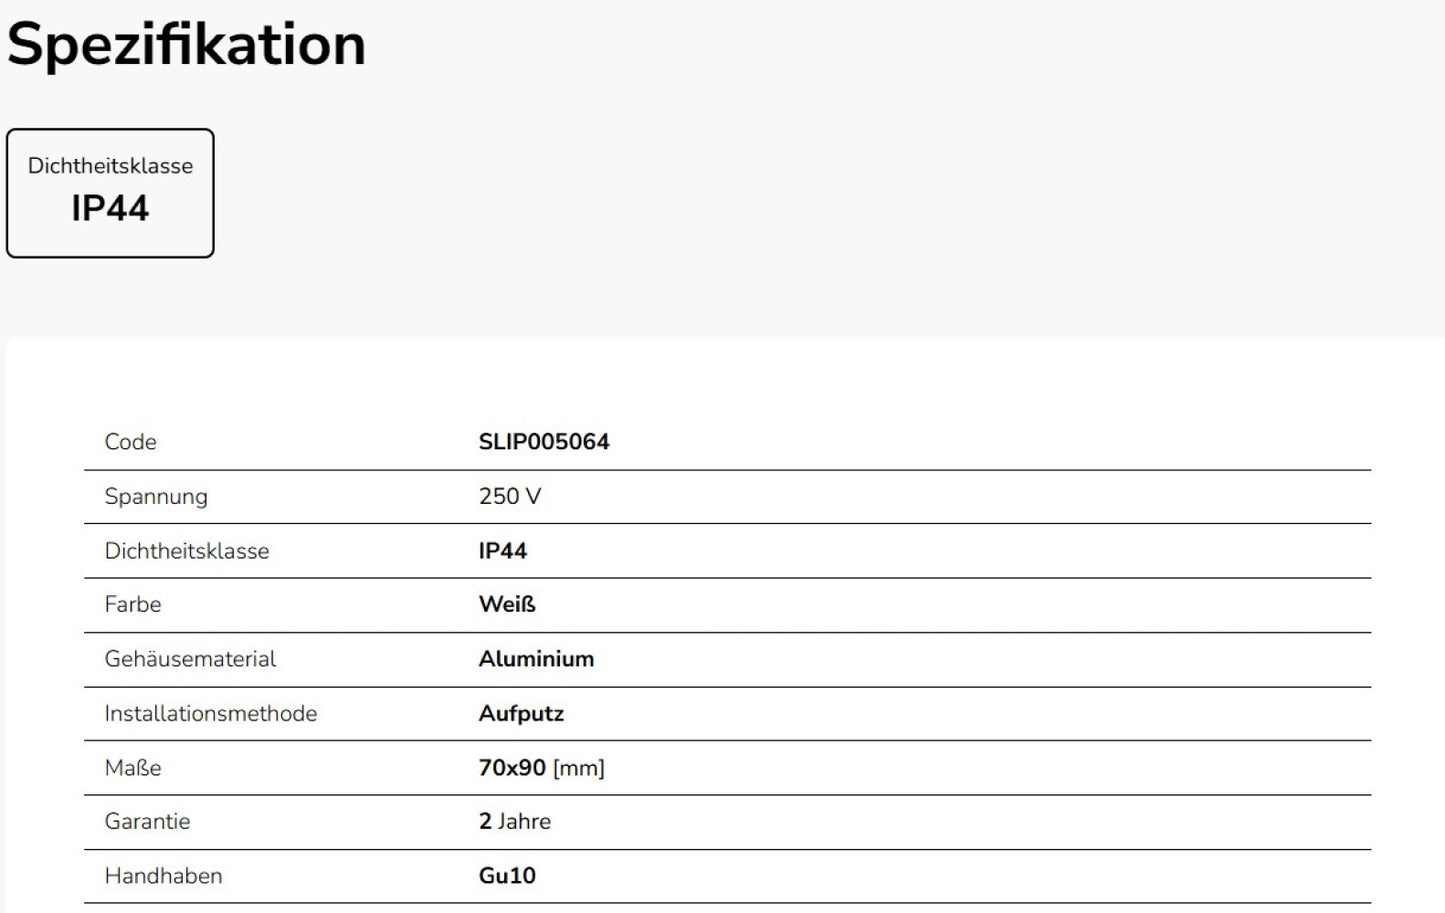The height and width of the screenshot is (913, 1445).
Task: Select the 250 V voltage value
Action: [509, 496]
